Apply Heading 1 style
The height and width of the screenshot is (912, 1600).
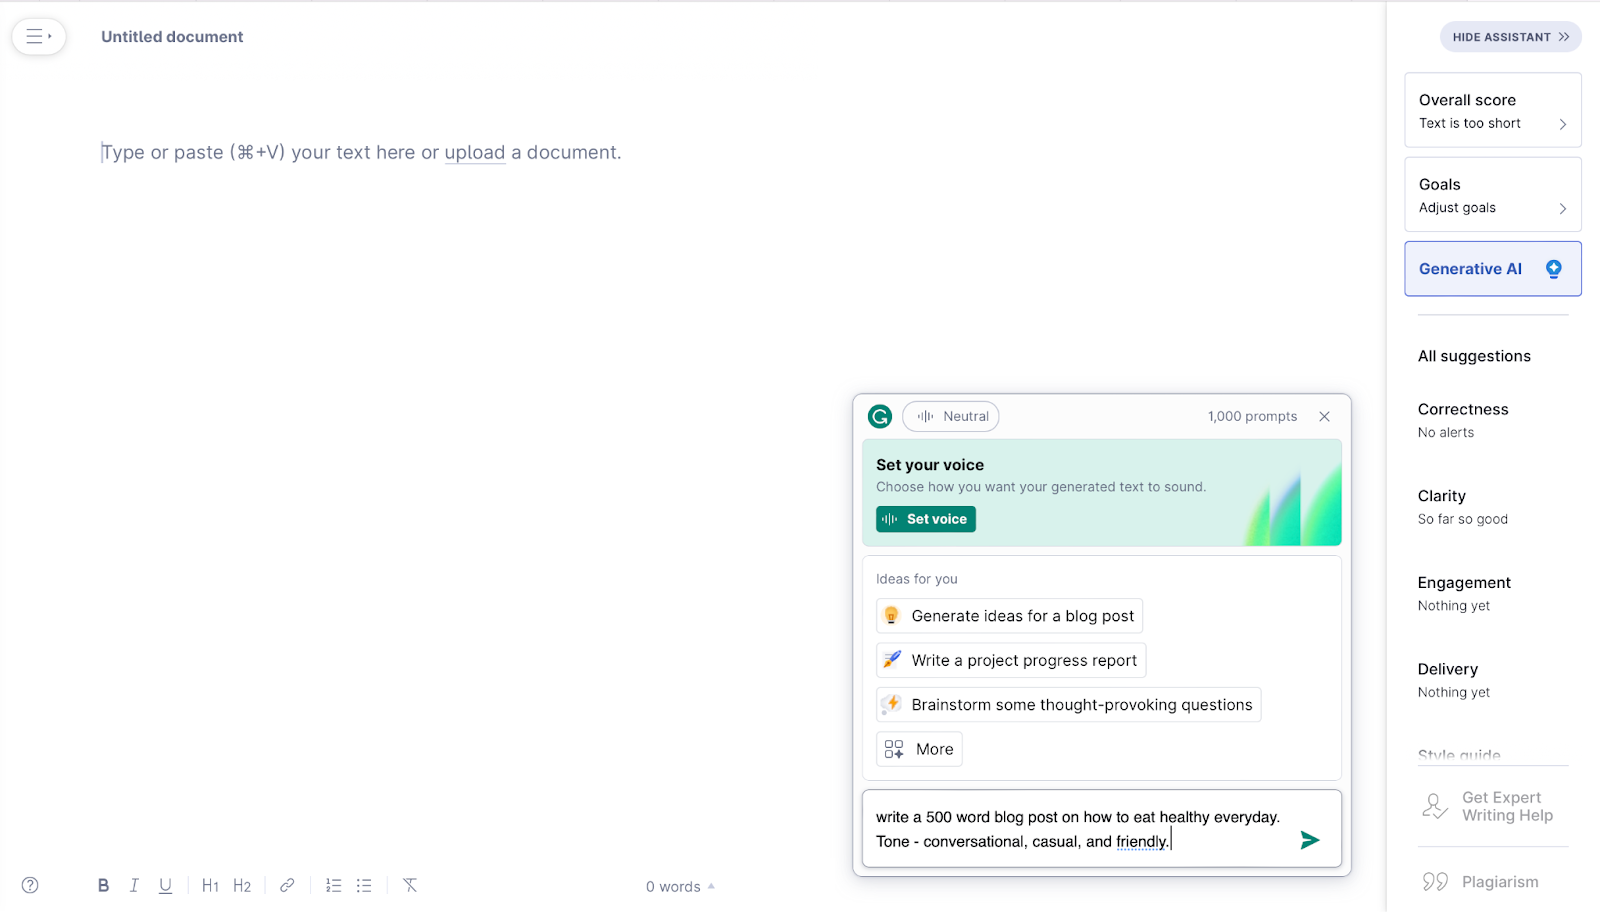click(x=210, y=885)
